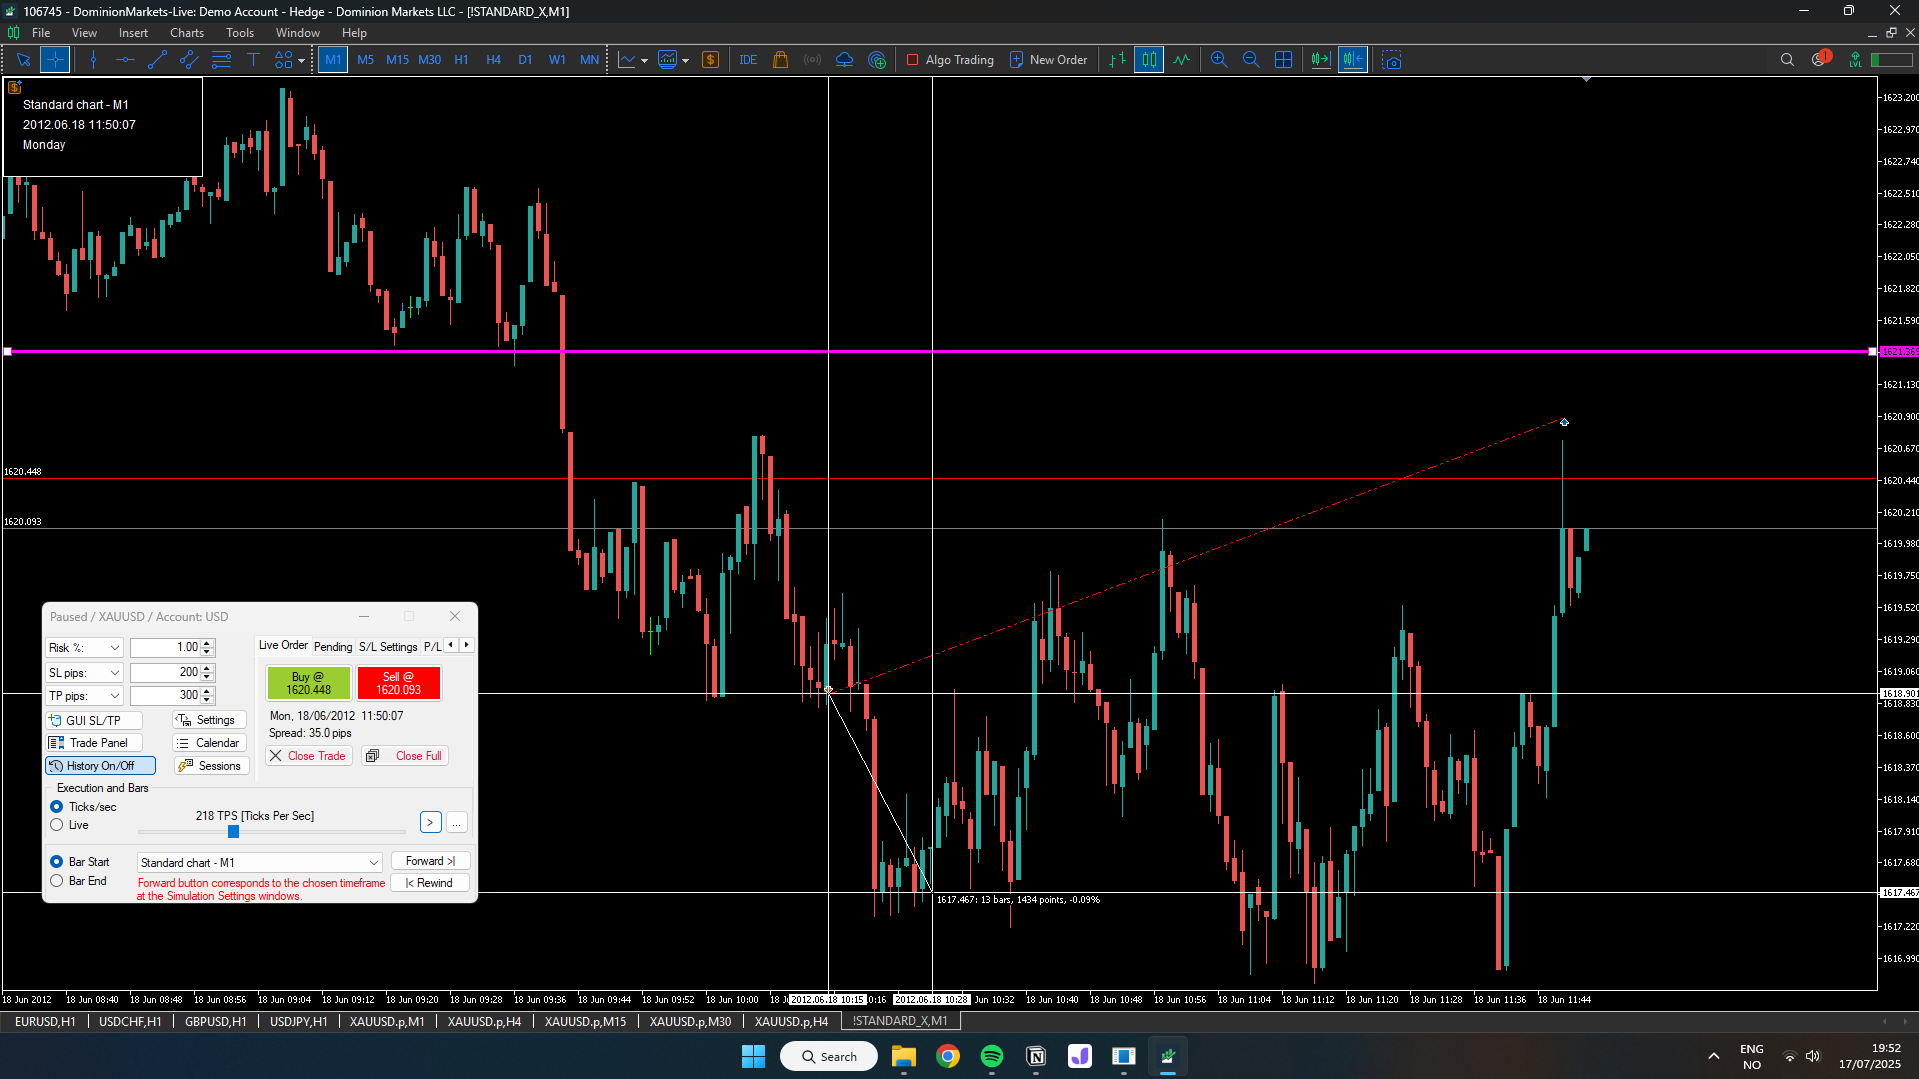This screenshot has width=1919, height=1079.
Task: Open account notifications with red badge
Action: (1820, 59)
